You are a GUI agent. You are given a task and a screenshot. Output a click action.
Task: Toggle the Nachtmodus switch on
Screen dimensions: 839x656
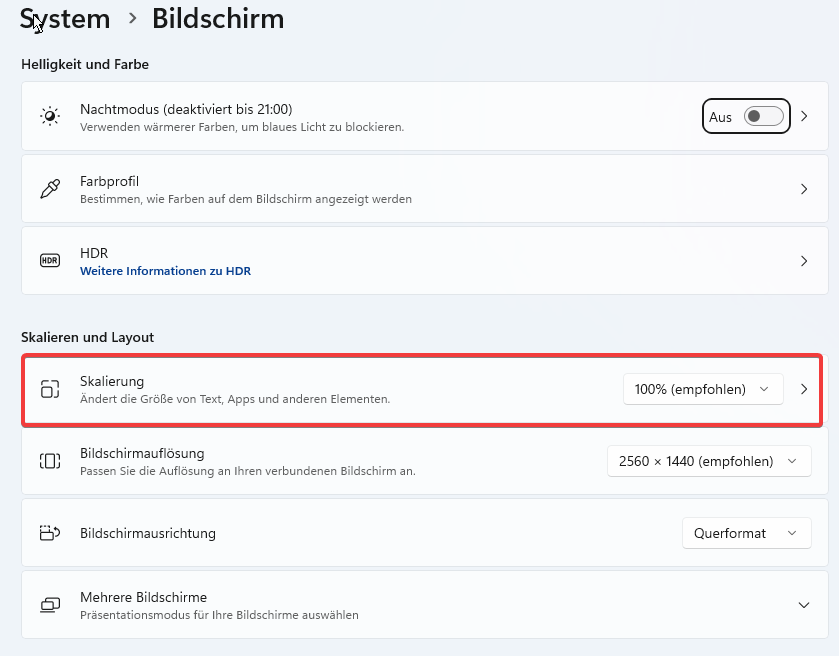[764, 116]
